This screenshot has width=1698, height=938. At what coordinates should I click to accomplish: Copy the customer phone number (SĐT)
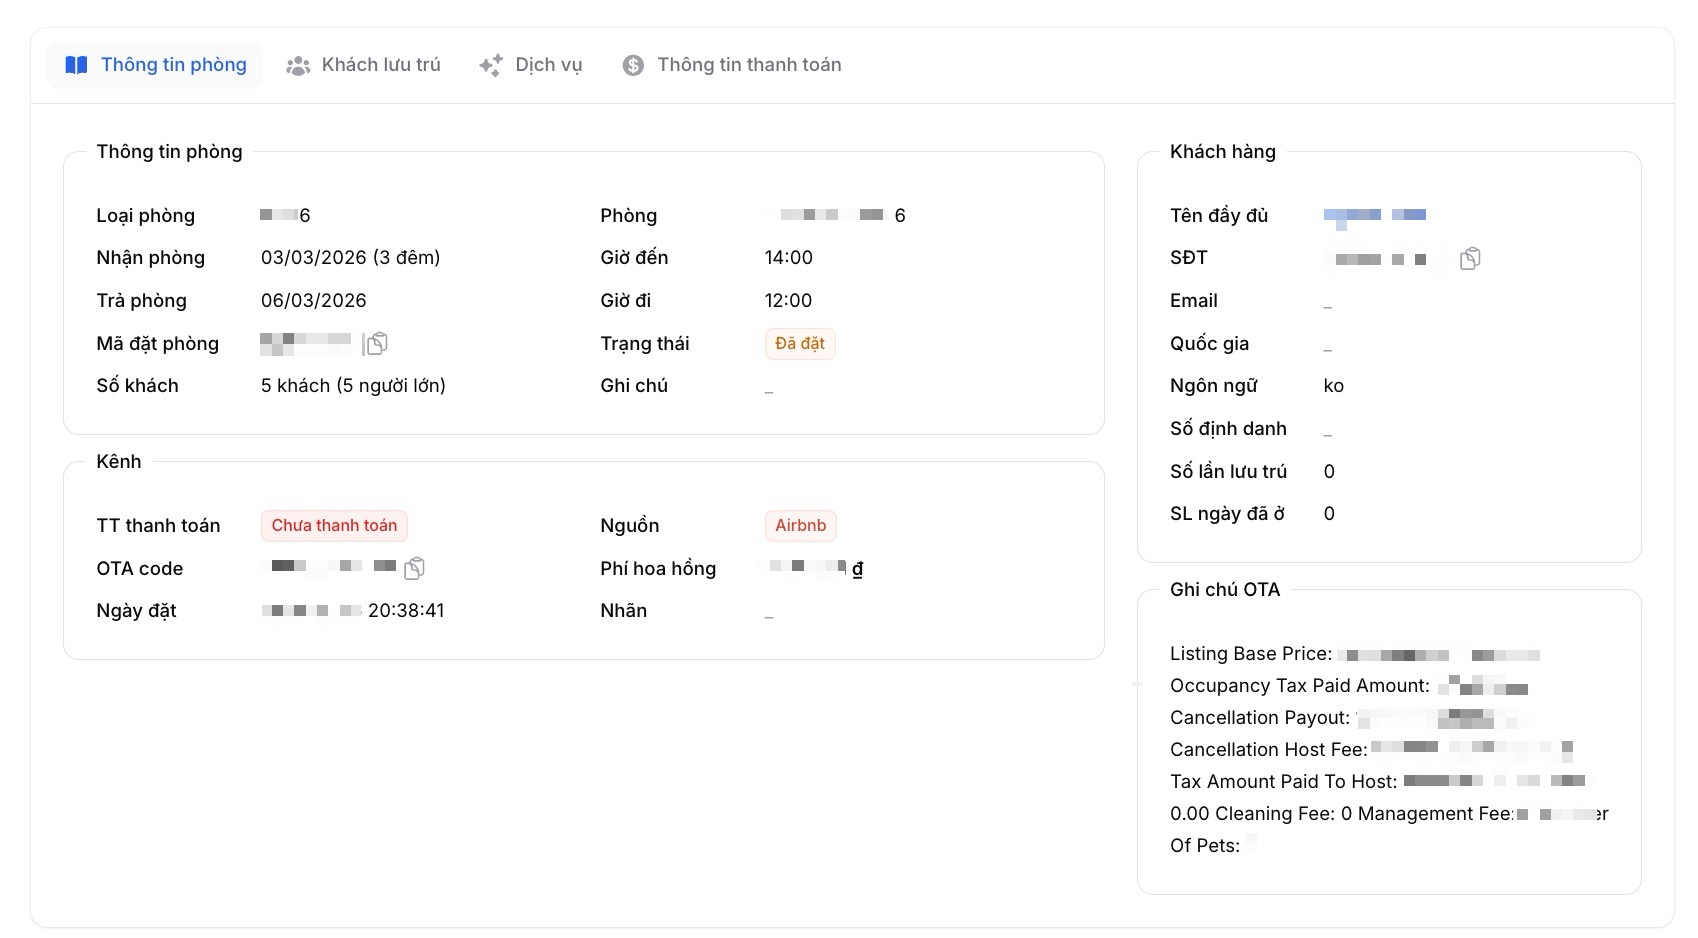(1469, 259)
